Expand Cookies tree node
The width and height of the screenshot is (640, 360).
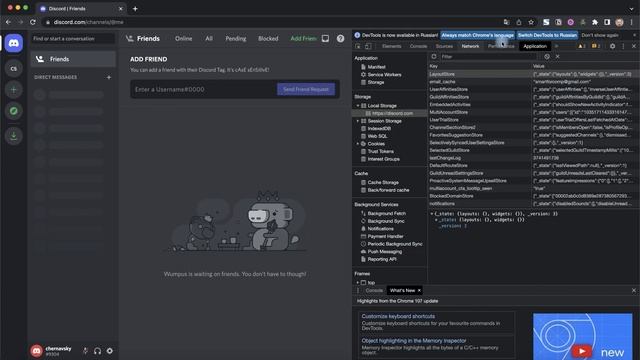[358, 144]
